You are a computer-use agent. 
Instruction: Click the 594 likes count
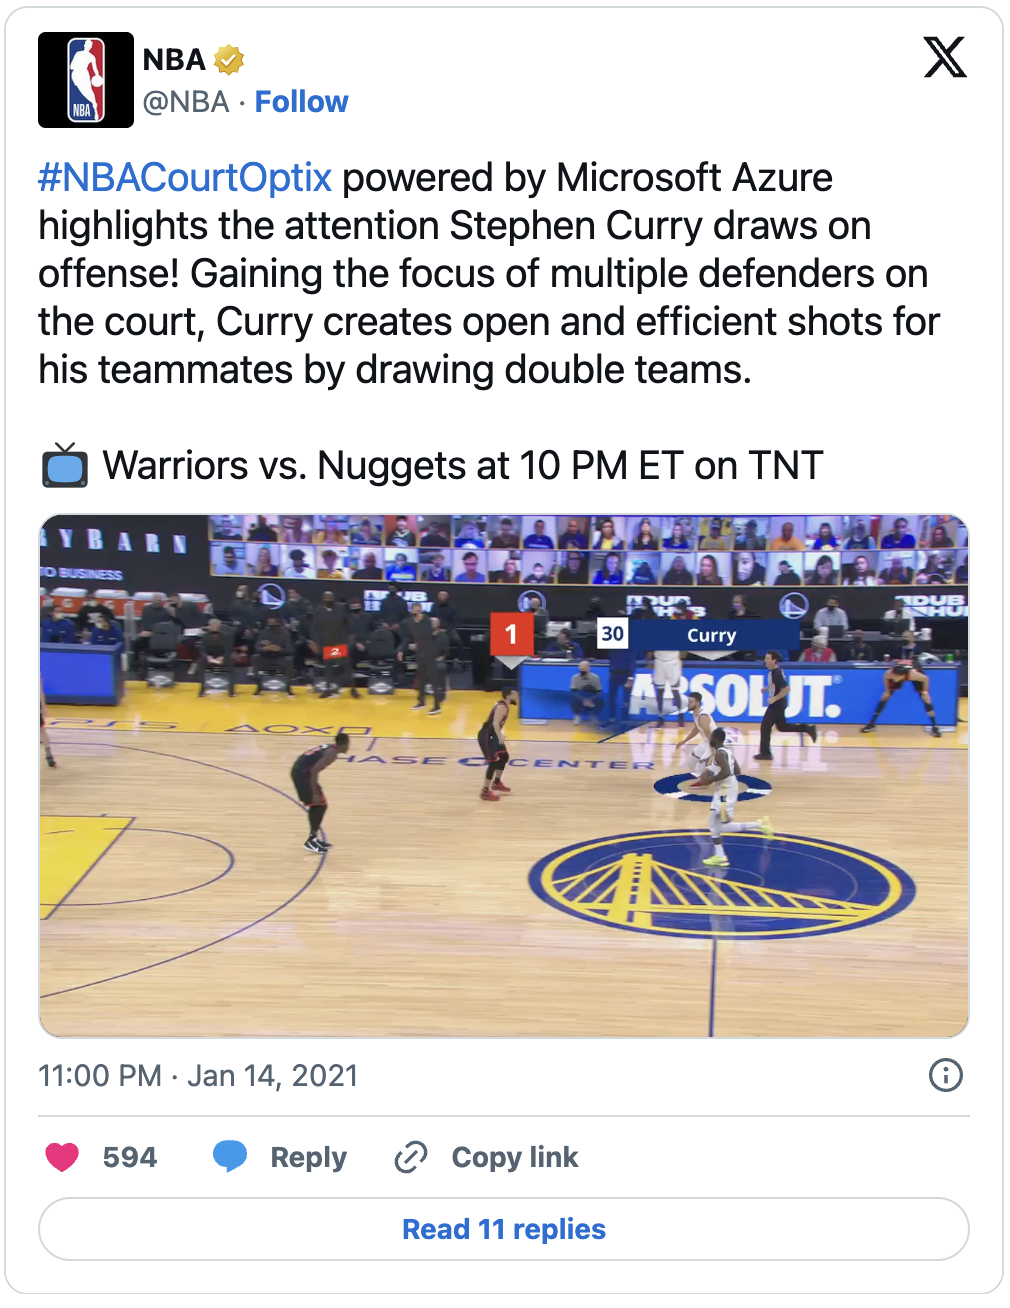[x=130, y=1158]
